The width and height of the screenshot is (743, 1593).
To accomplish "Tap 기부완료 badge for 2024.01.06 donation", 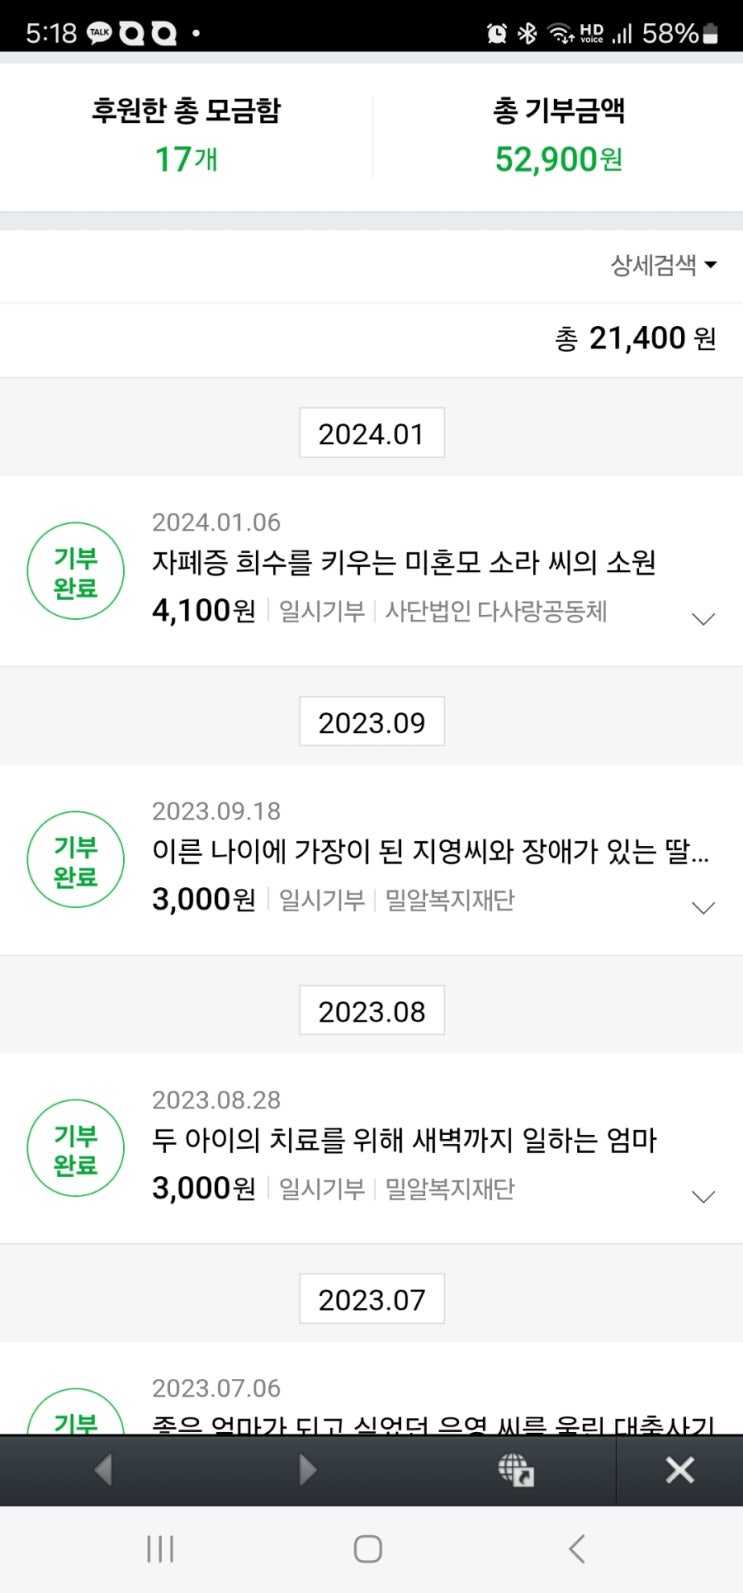I will tap(76, 572).
